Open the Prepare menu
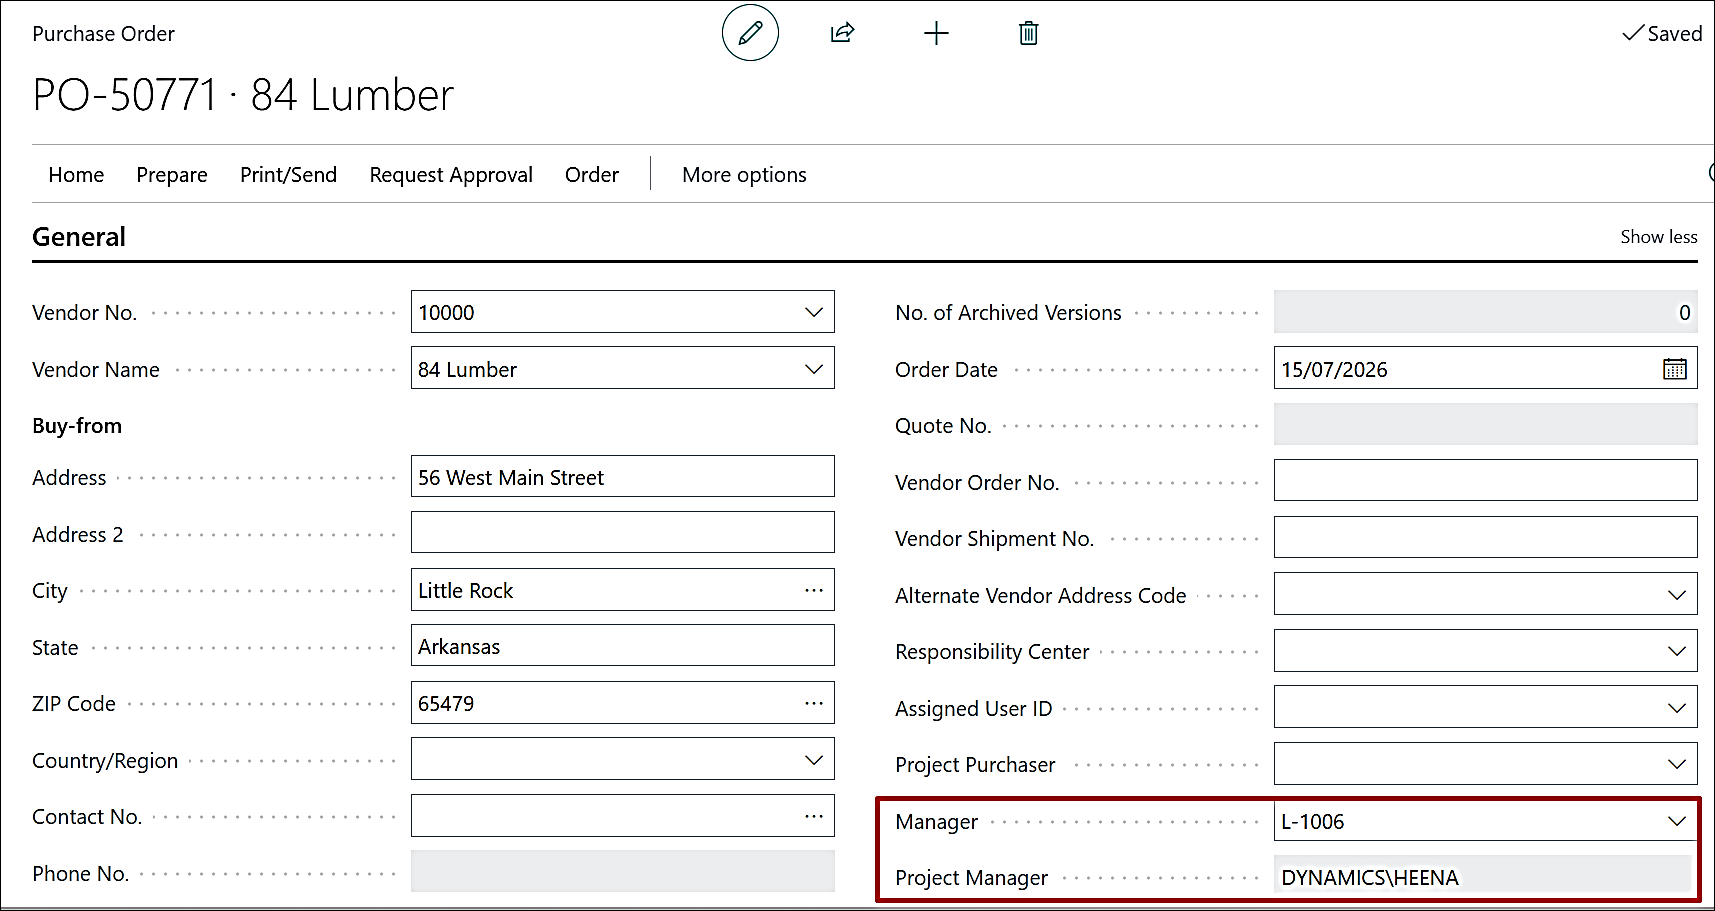1715x911 pixels. pyautogui.click(x=172, y=175)
